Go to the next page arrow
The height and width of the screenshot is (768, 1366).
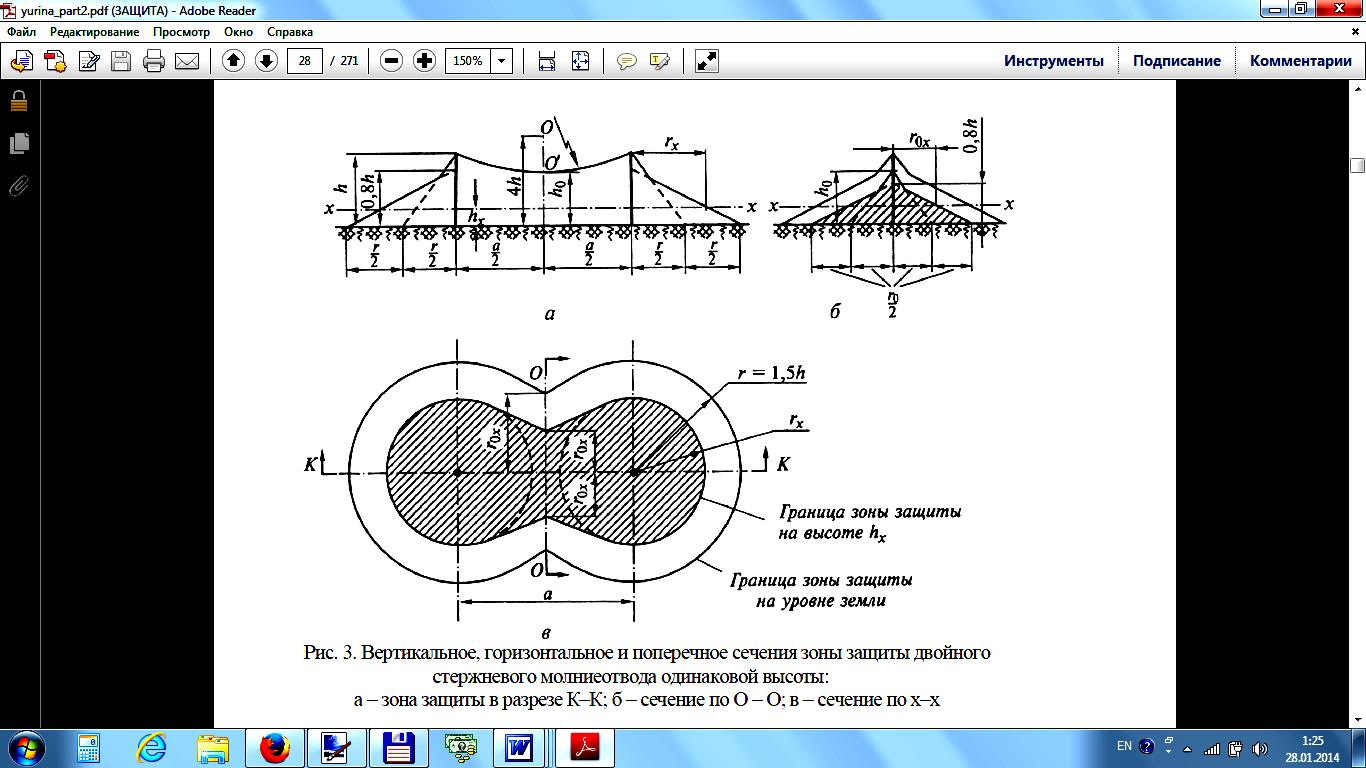(x=266, y=61)
